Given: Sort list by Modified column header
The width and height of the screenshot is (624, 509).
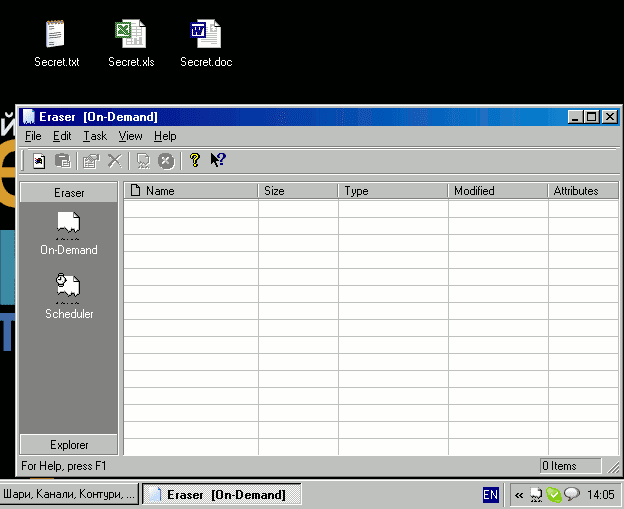Looking at the screenshot, I should [x=498, y=191].
